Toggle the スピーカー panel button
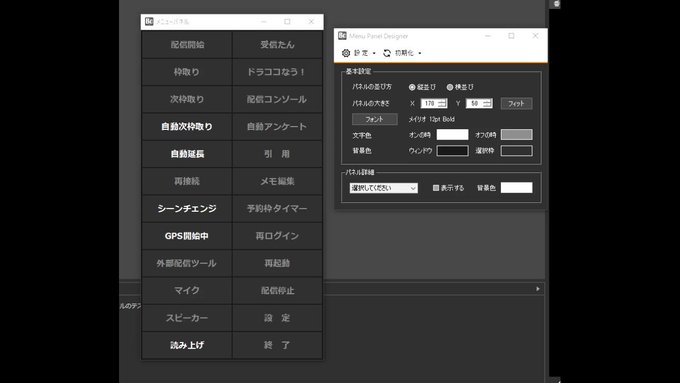This screenshot has width=680, height=383. tap(187, 318)
